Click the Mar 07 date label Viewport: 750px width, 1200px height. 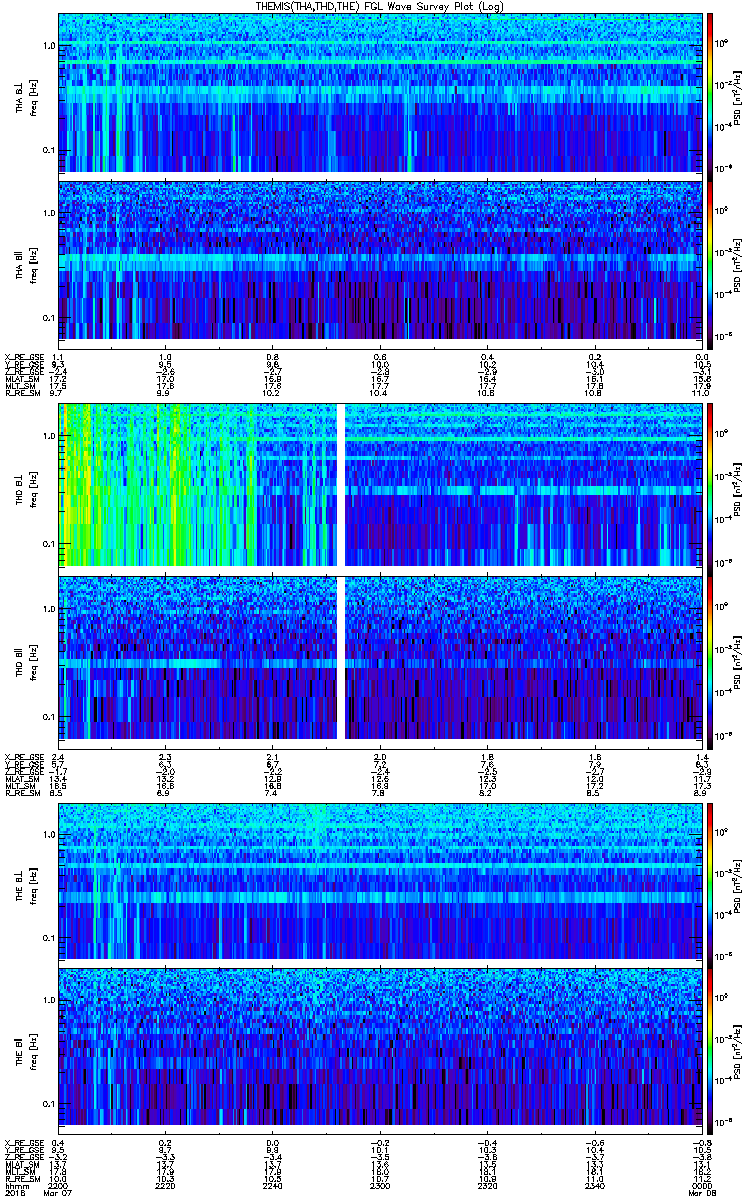click(x=59, y=1192)
